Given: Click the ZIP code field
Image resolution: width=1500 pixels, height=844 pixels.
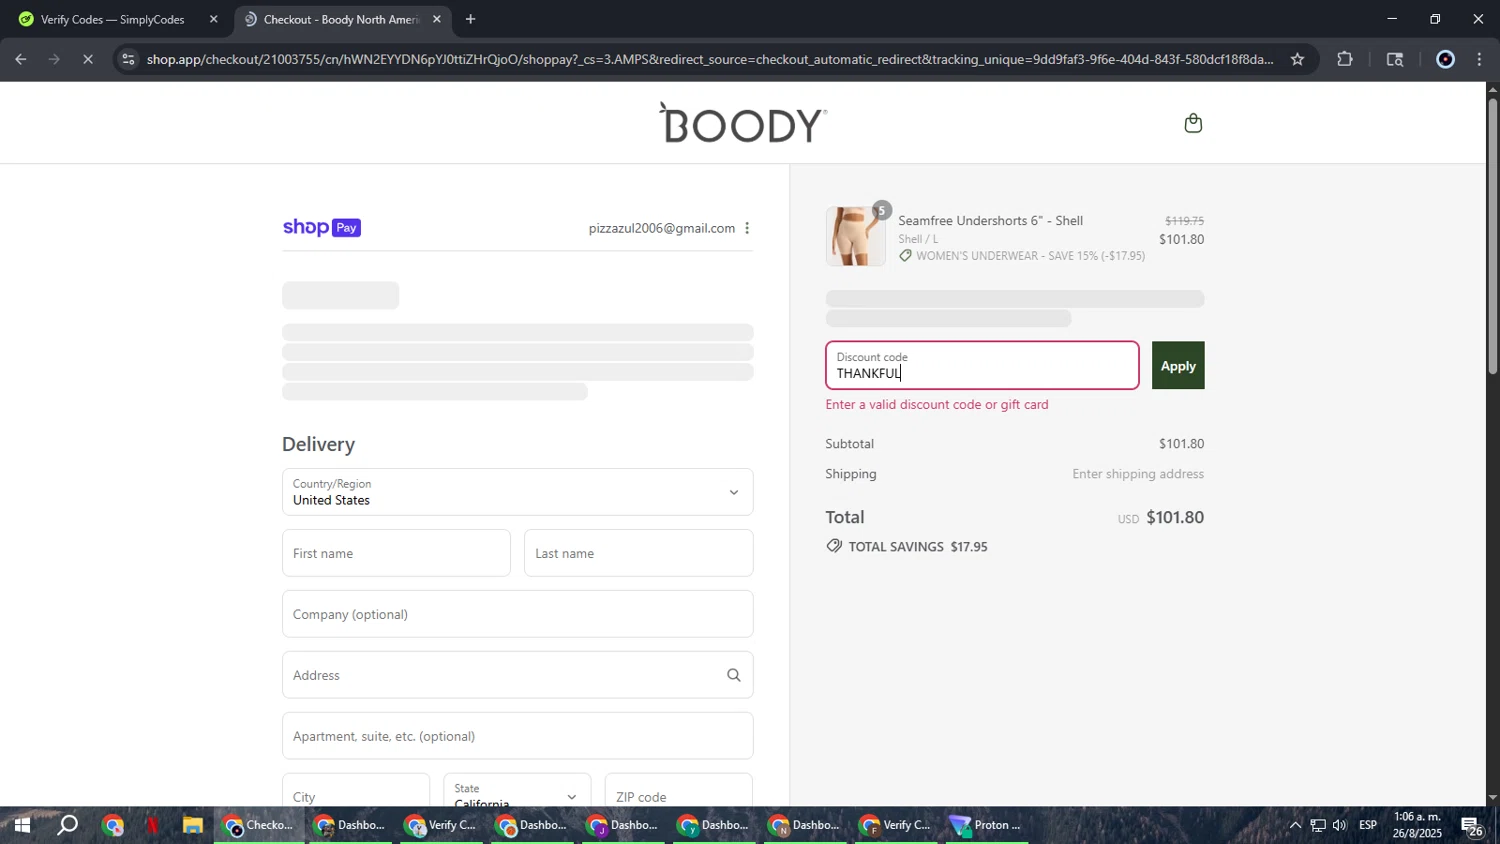Looking at the screenshot, I should coord(679,790).
